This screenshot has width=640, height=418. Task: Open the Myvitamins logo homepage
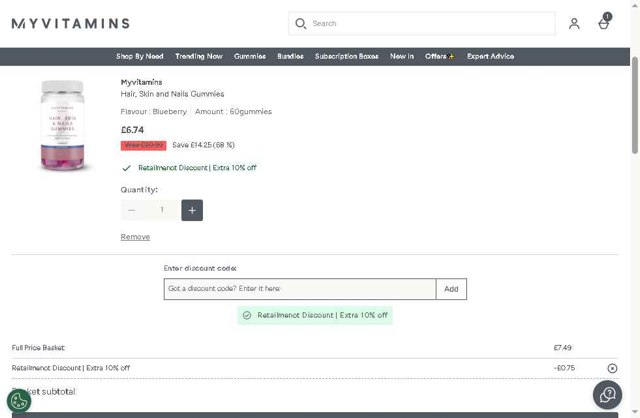tap(71, 24)
